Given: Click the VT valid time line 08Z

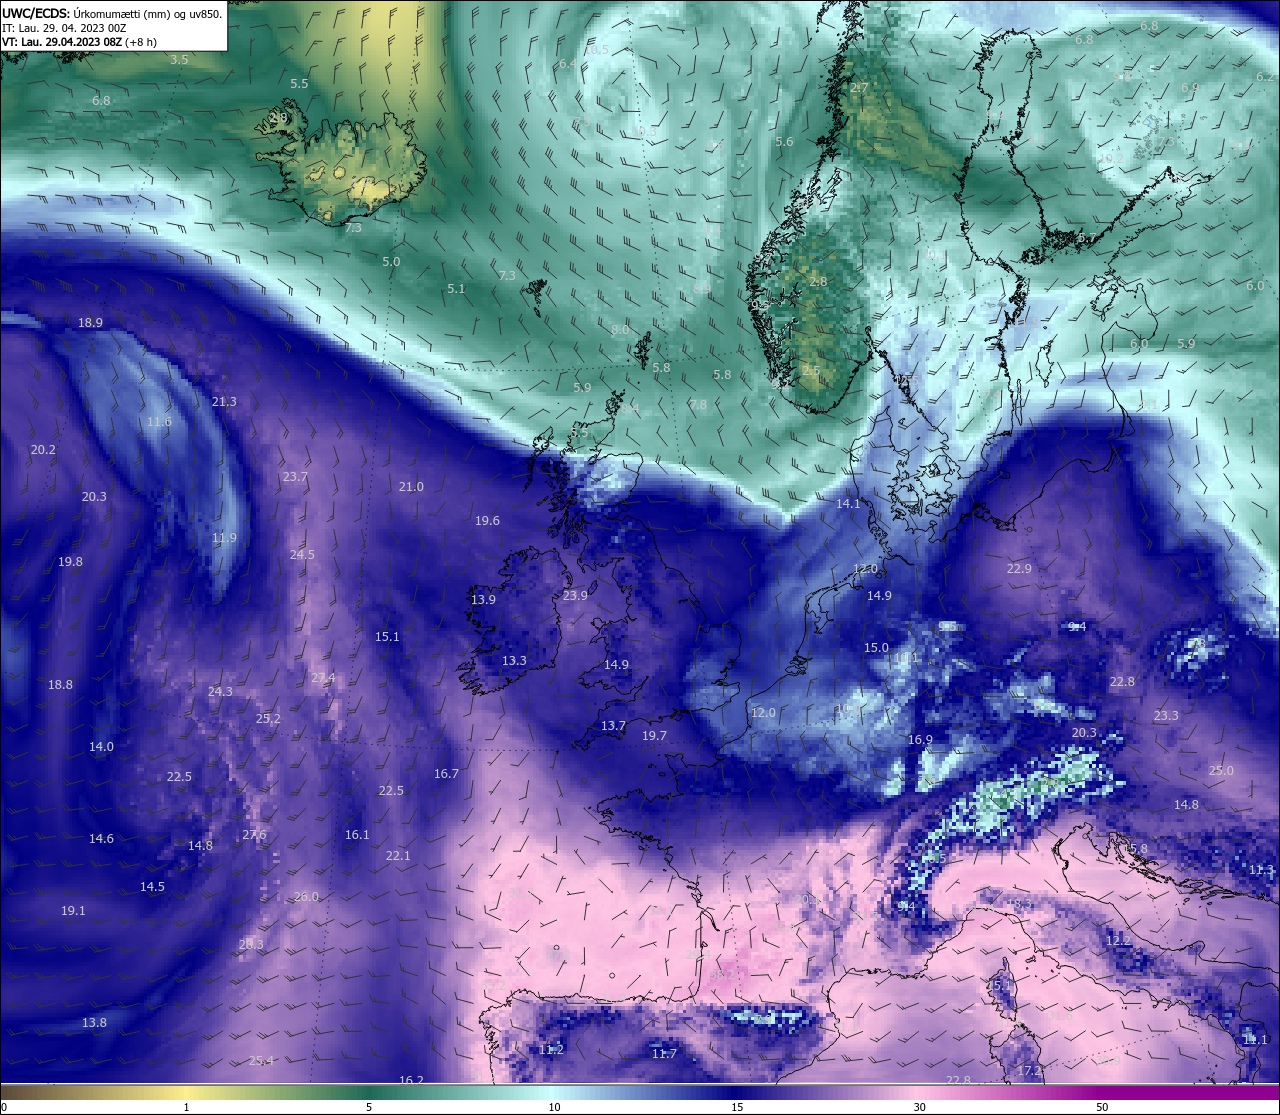Looking at the screenshot, I should coord(79,42).
